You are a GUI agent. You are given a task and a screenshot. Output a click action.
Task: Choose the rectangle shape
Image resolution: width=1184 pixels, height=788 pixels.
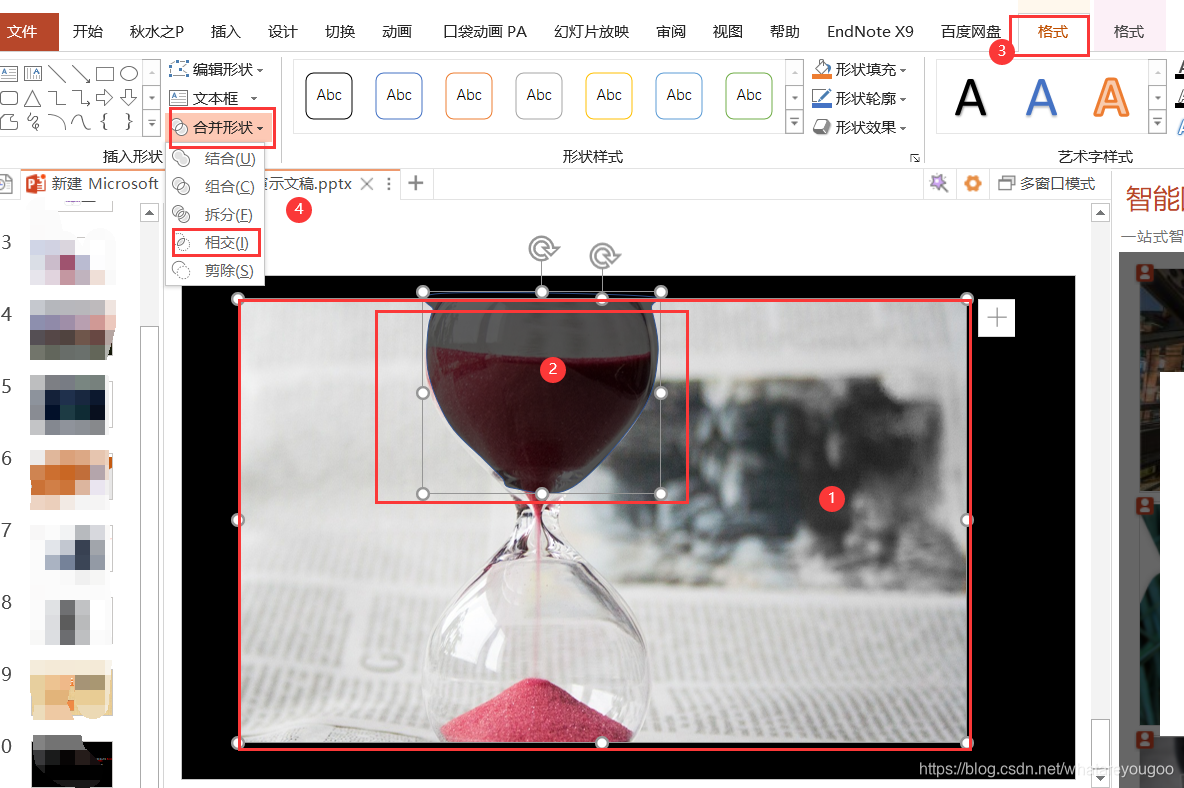click(105, 73)
